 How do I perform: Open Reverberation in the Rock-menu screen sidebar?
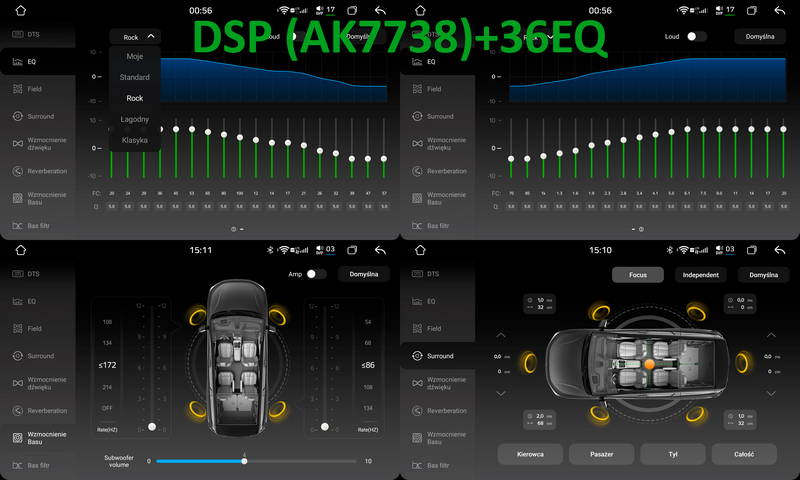(x=38, y=171)
